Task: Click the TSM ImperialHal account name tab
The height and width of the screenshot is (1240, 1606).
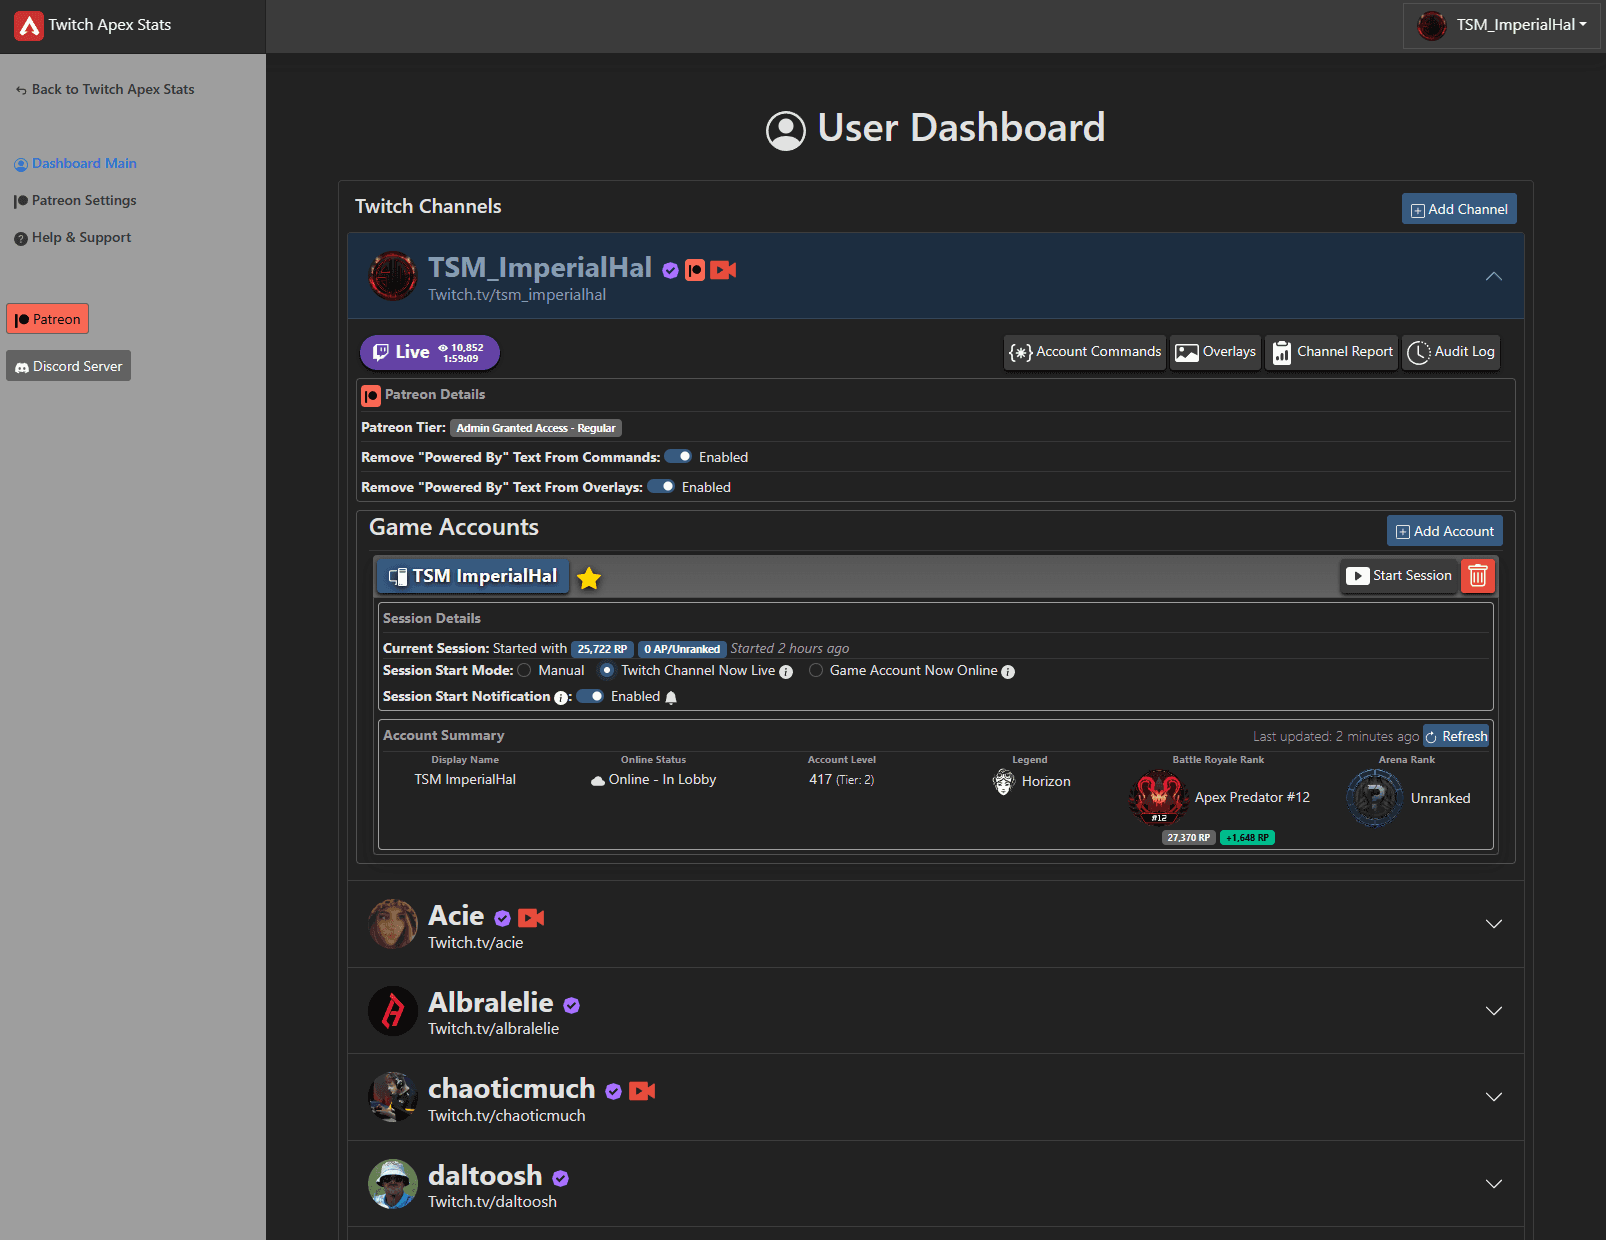Action: tap(473, 577)
